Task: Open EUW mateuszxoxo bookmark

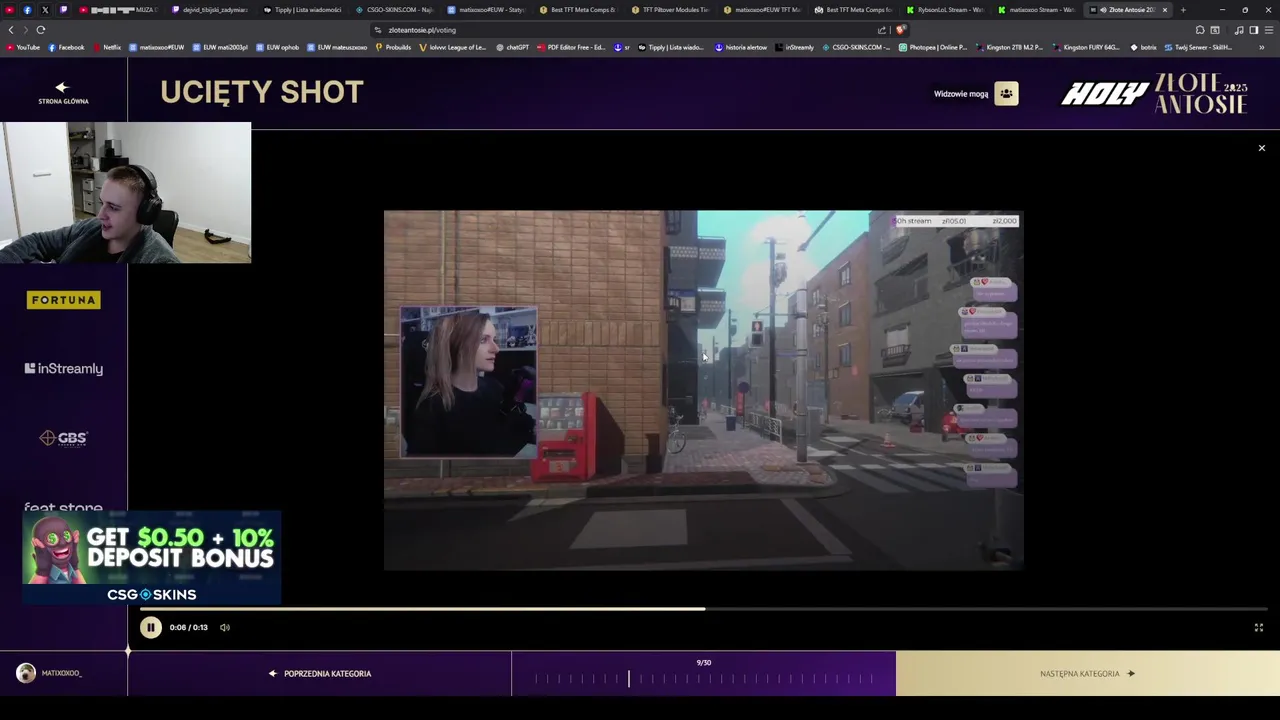Action: click(x=337, y=47)
